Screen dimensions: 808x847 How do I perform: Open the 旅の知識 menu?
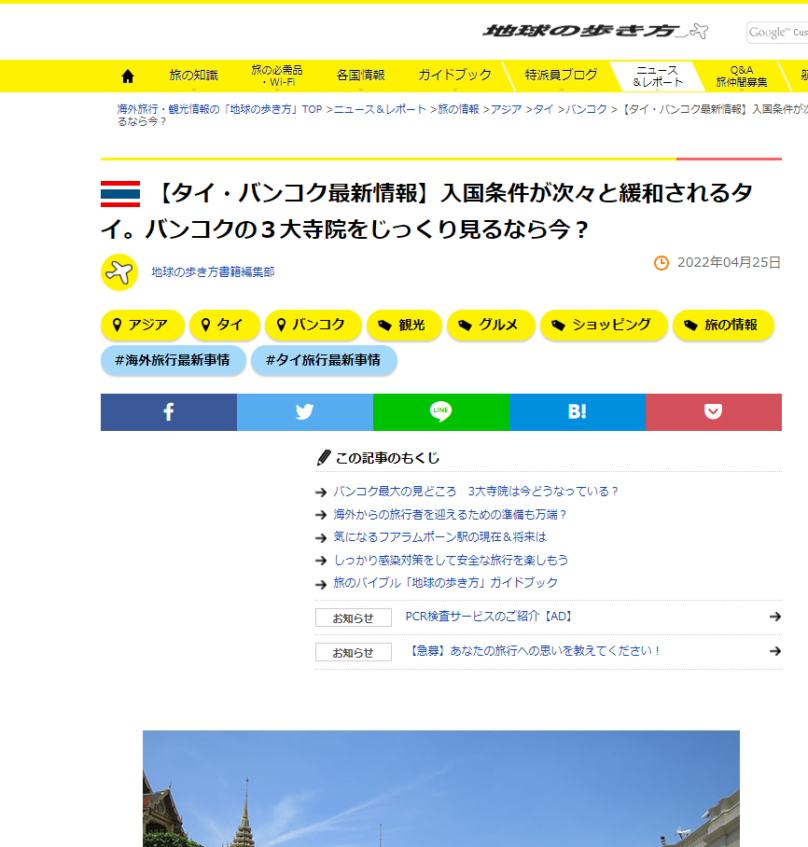(x=193, y=76)
